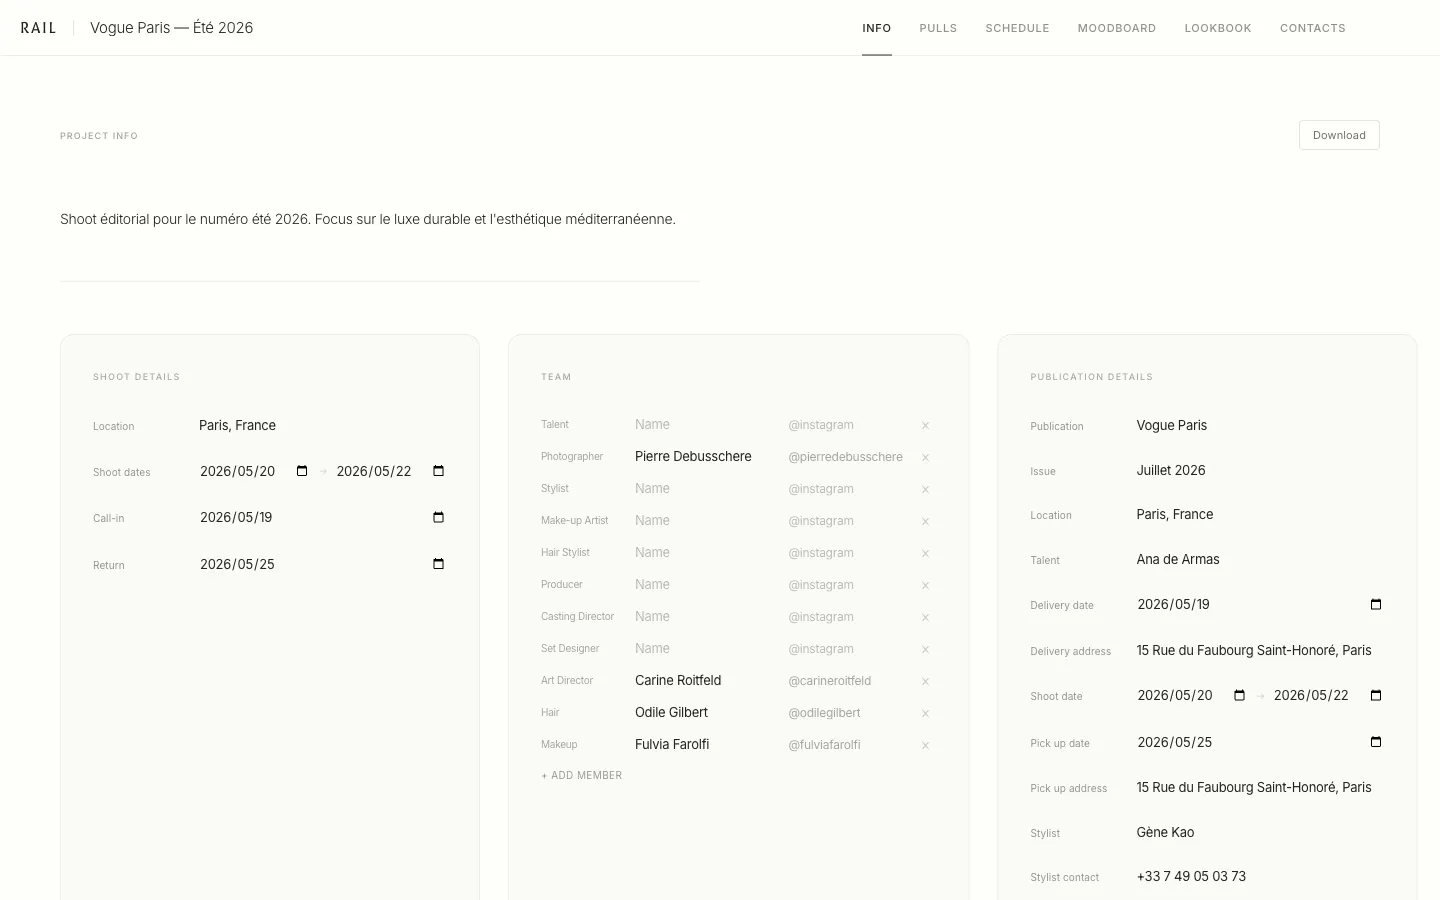Edit the @odilegilbert instagram handle

coord(848,713)
